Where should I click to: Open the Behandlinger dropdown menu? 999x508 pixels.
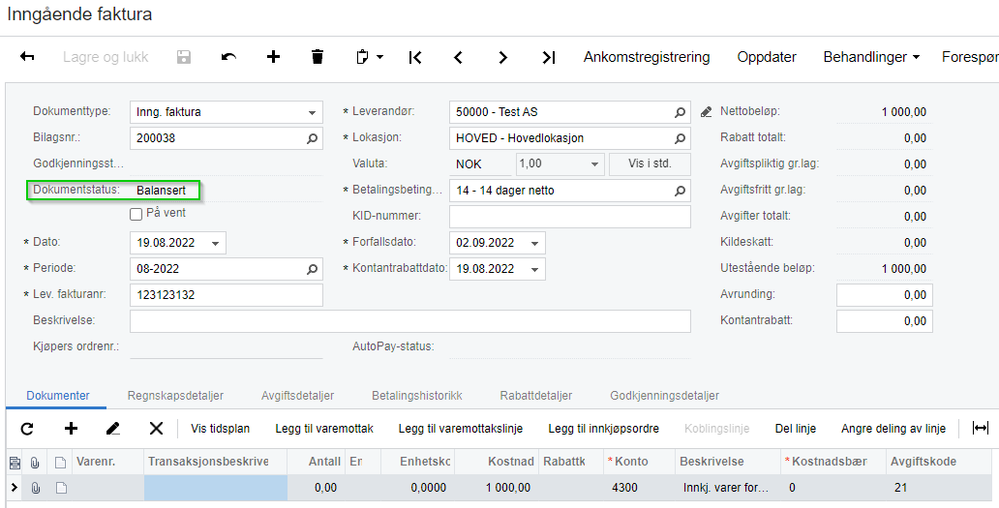(x=872, y=57)
